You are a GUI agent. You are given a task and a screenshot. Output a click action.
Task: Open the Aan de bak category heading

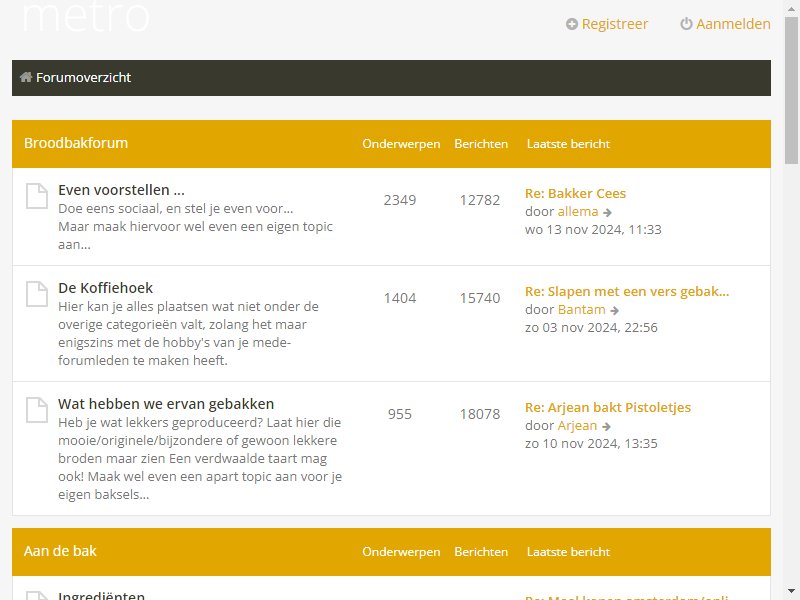tap(60, 551)
